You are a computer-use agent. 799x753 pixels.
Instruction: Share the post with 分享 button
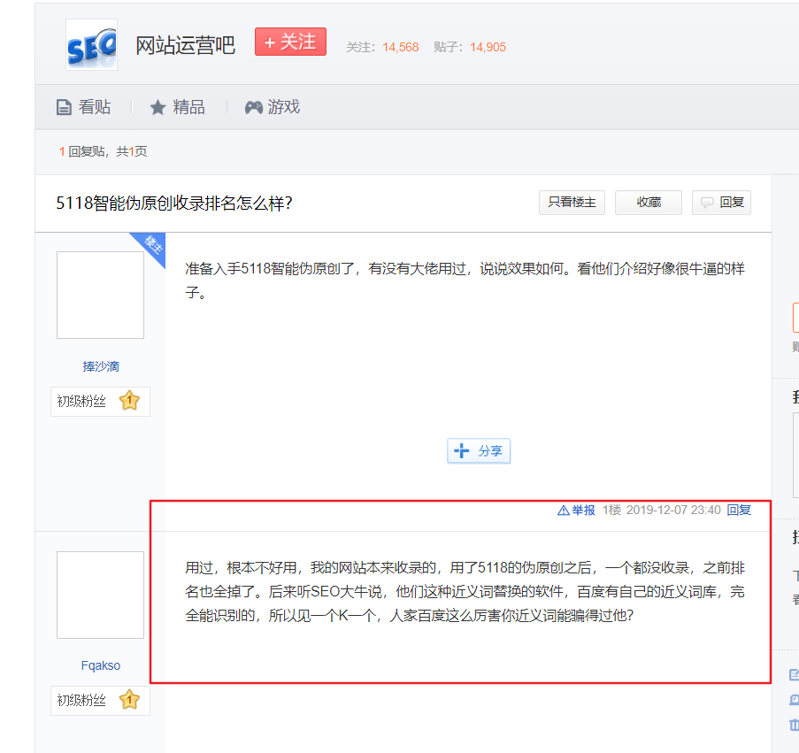[x=479, y=451]
